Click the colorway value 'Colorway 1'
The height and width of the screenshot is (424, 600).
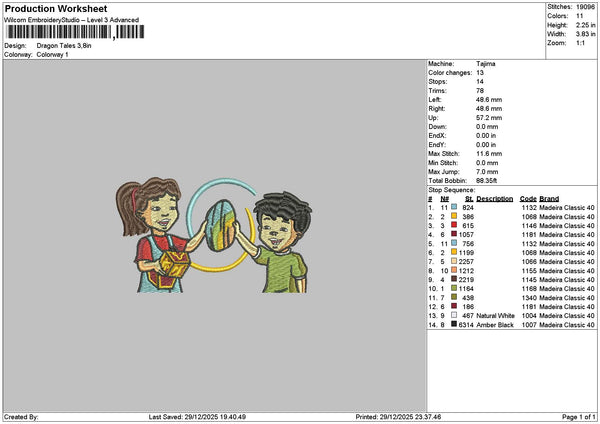(x=52, y=55)
